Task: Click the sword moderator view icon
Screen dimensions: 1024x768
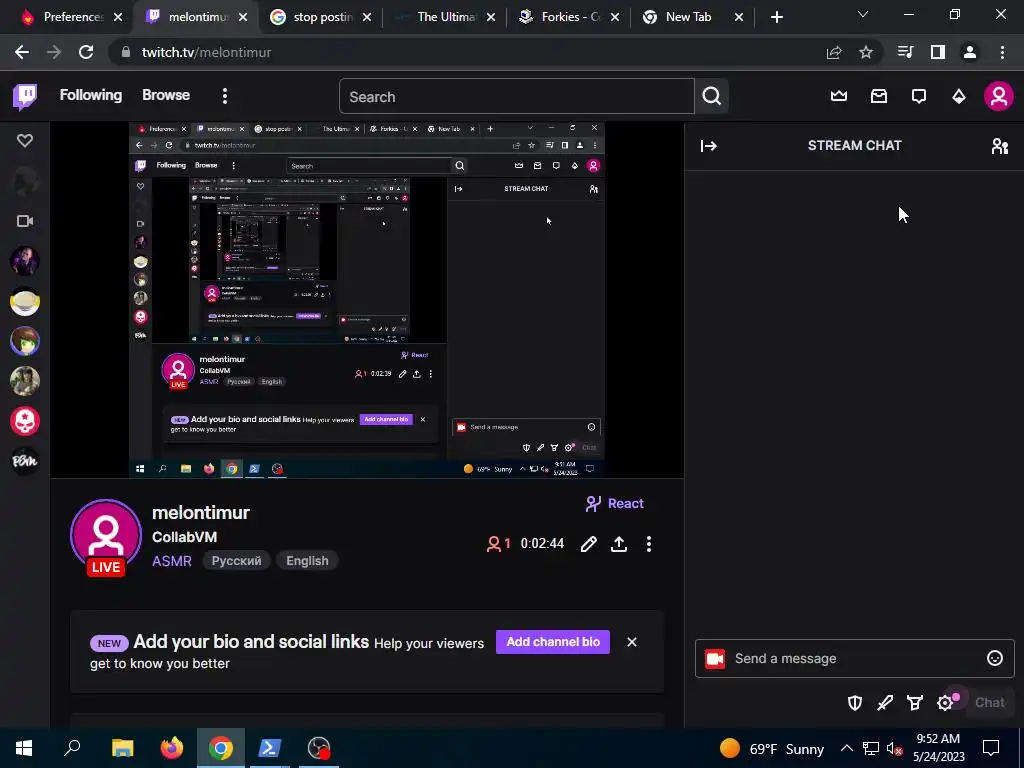Action: (885, 703)
